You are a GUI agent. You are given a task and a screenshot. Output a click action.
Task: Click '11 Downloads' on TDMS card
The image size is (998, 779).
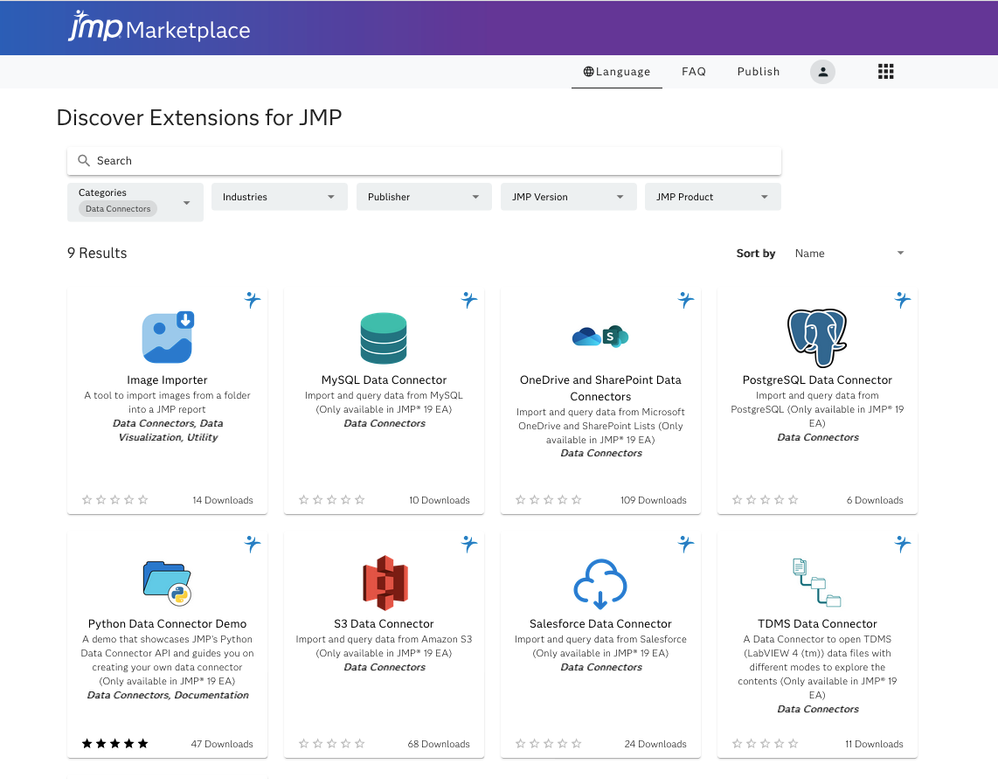click(x=874, y=744)
